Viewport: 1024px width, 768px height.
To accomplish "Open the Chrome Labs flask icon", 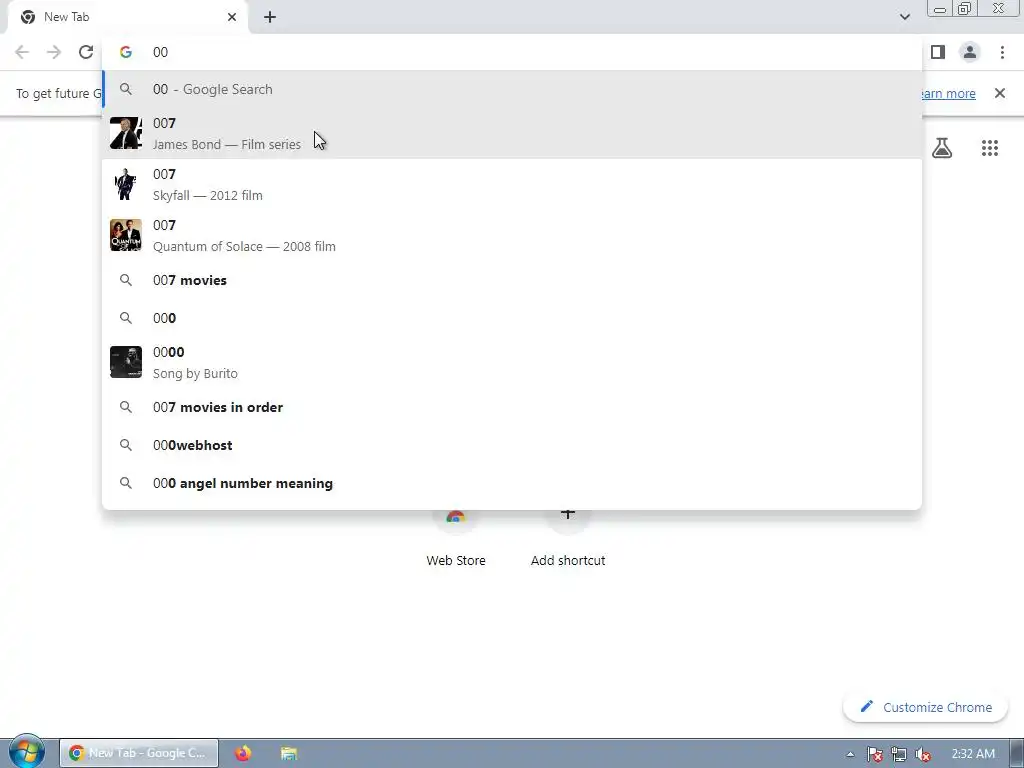I will point(942,148).
